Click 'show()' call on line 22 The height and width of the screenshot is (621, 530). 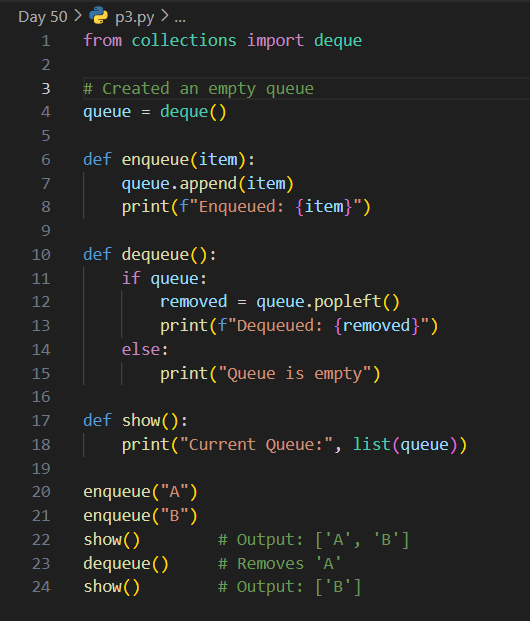112,539
